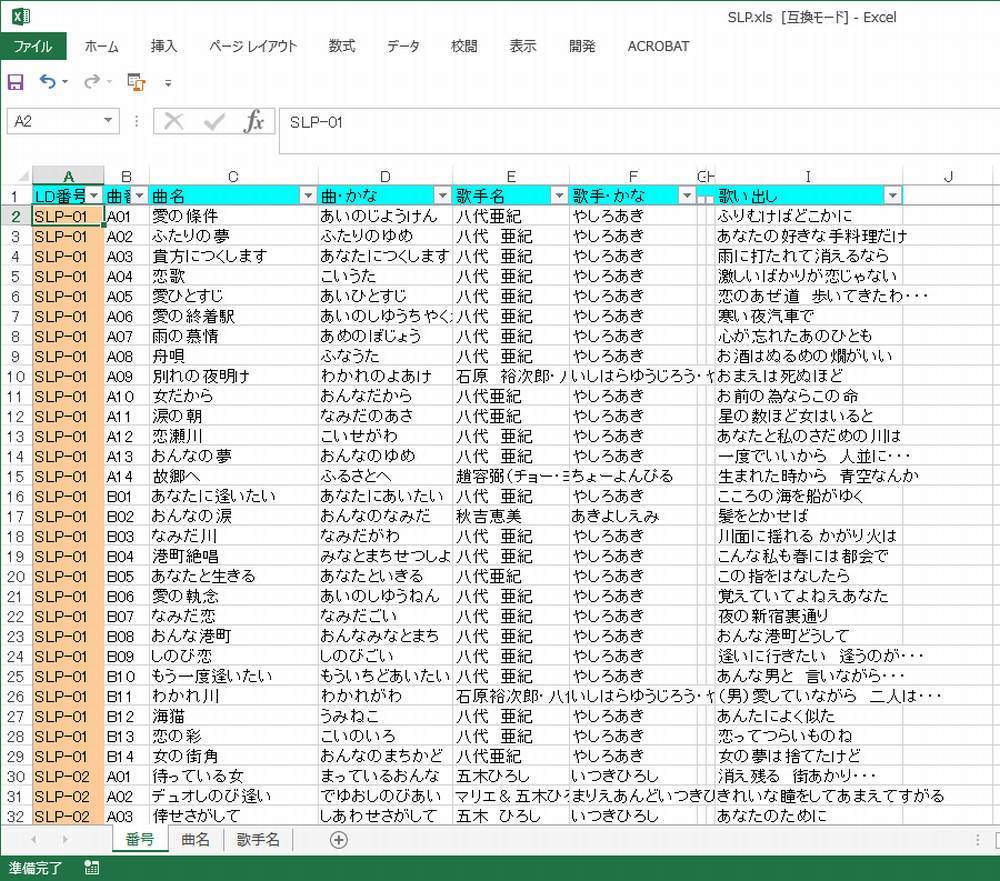The height and width of the screenshot is (881, 1000).
Task: Click the Insert Function fx icon
Action: click(254, 122)
